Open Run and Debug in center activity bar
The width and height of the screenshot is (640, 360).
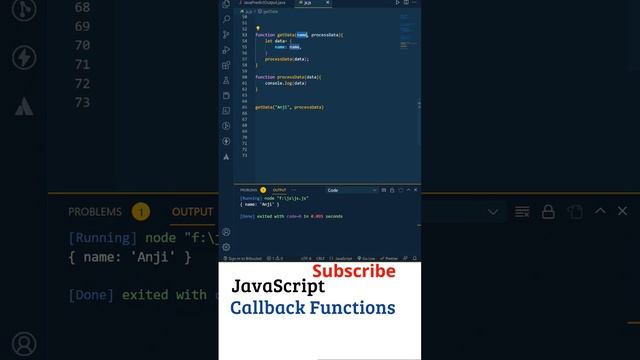pos(226,50)
